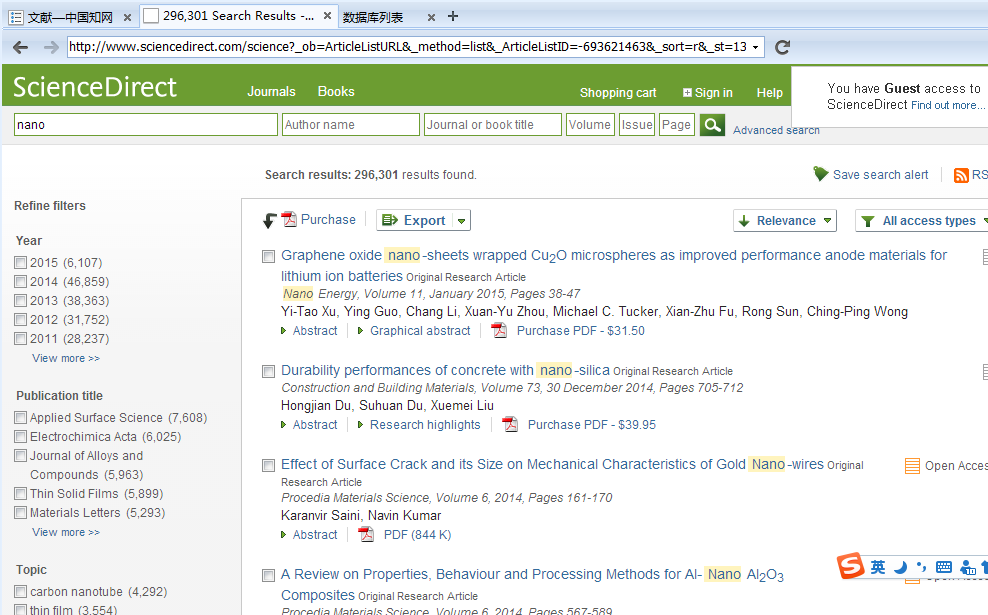Viewport: 988px width, 615px height.
Task: Tick the 2013 year filter checkbox
Action: 21,301
